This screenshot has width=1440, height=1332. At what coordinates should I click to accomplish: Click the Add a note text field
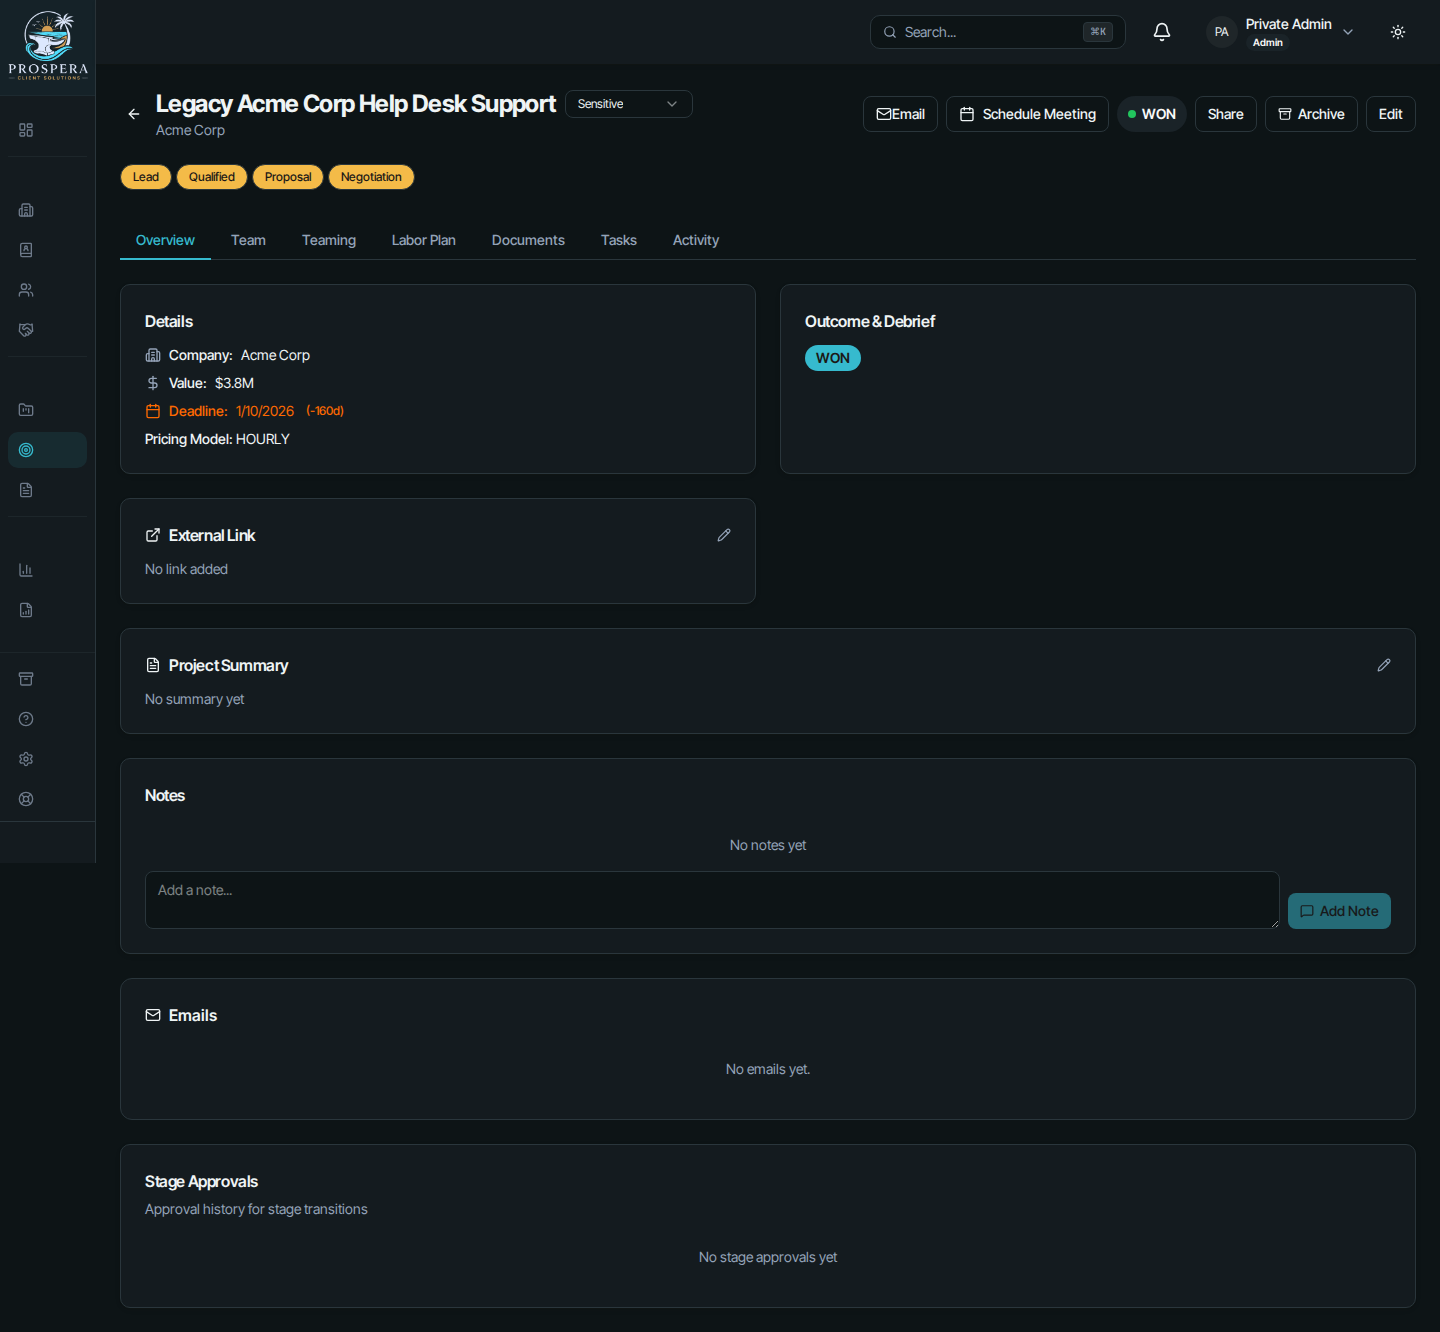tap(712, 900)
